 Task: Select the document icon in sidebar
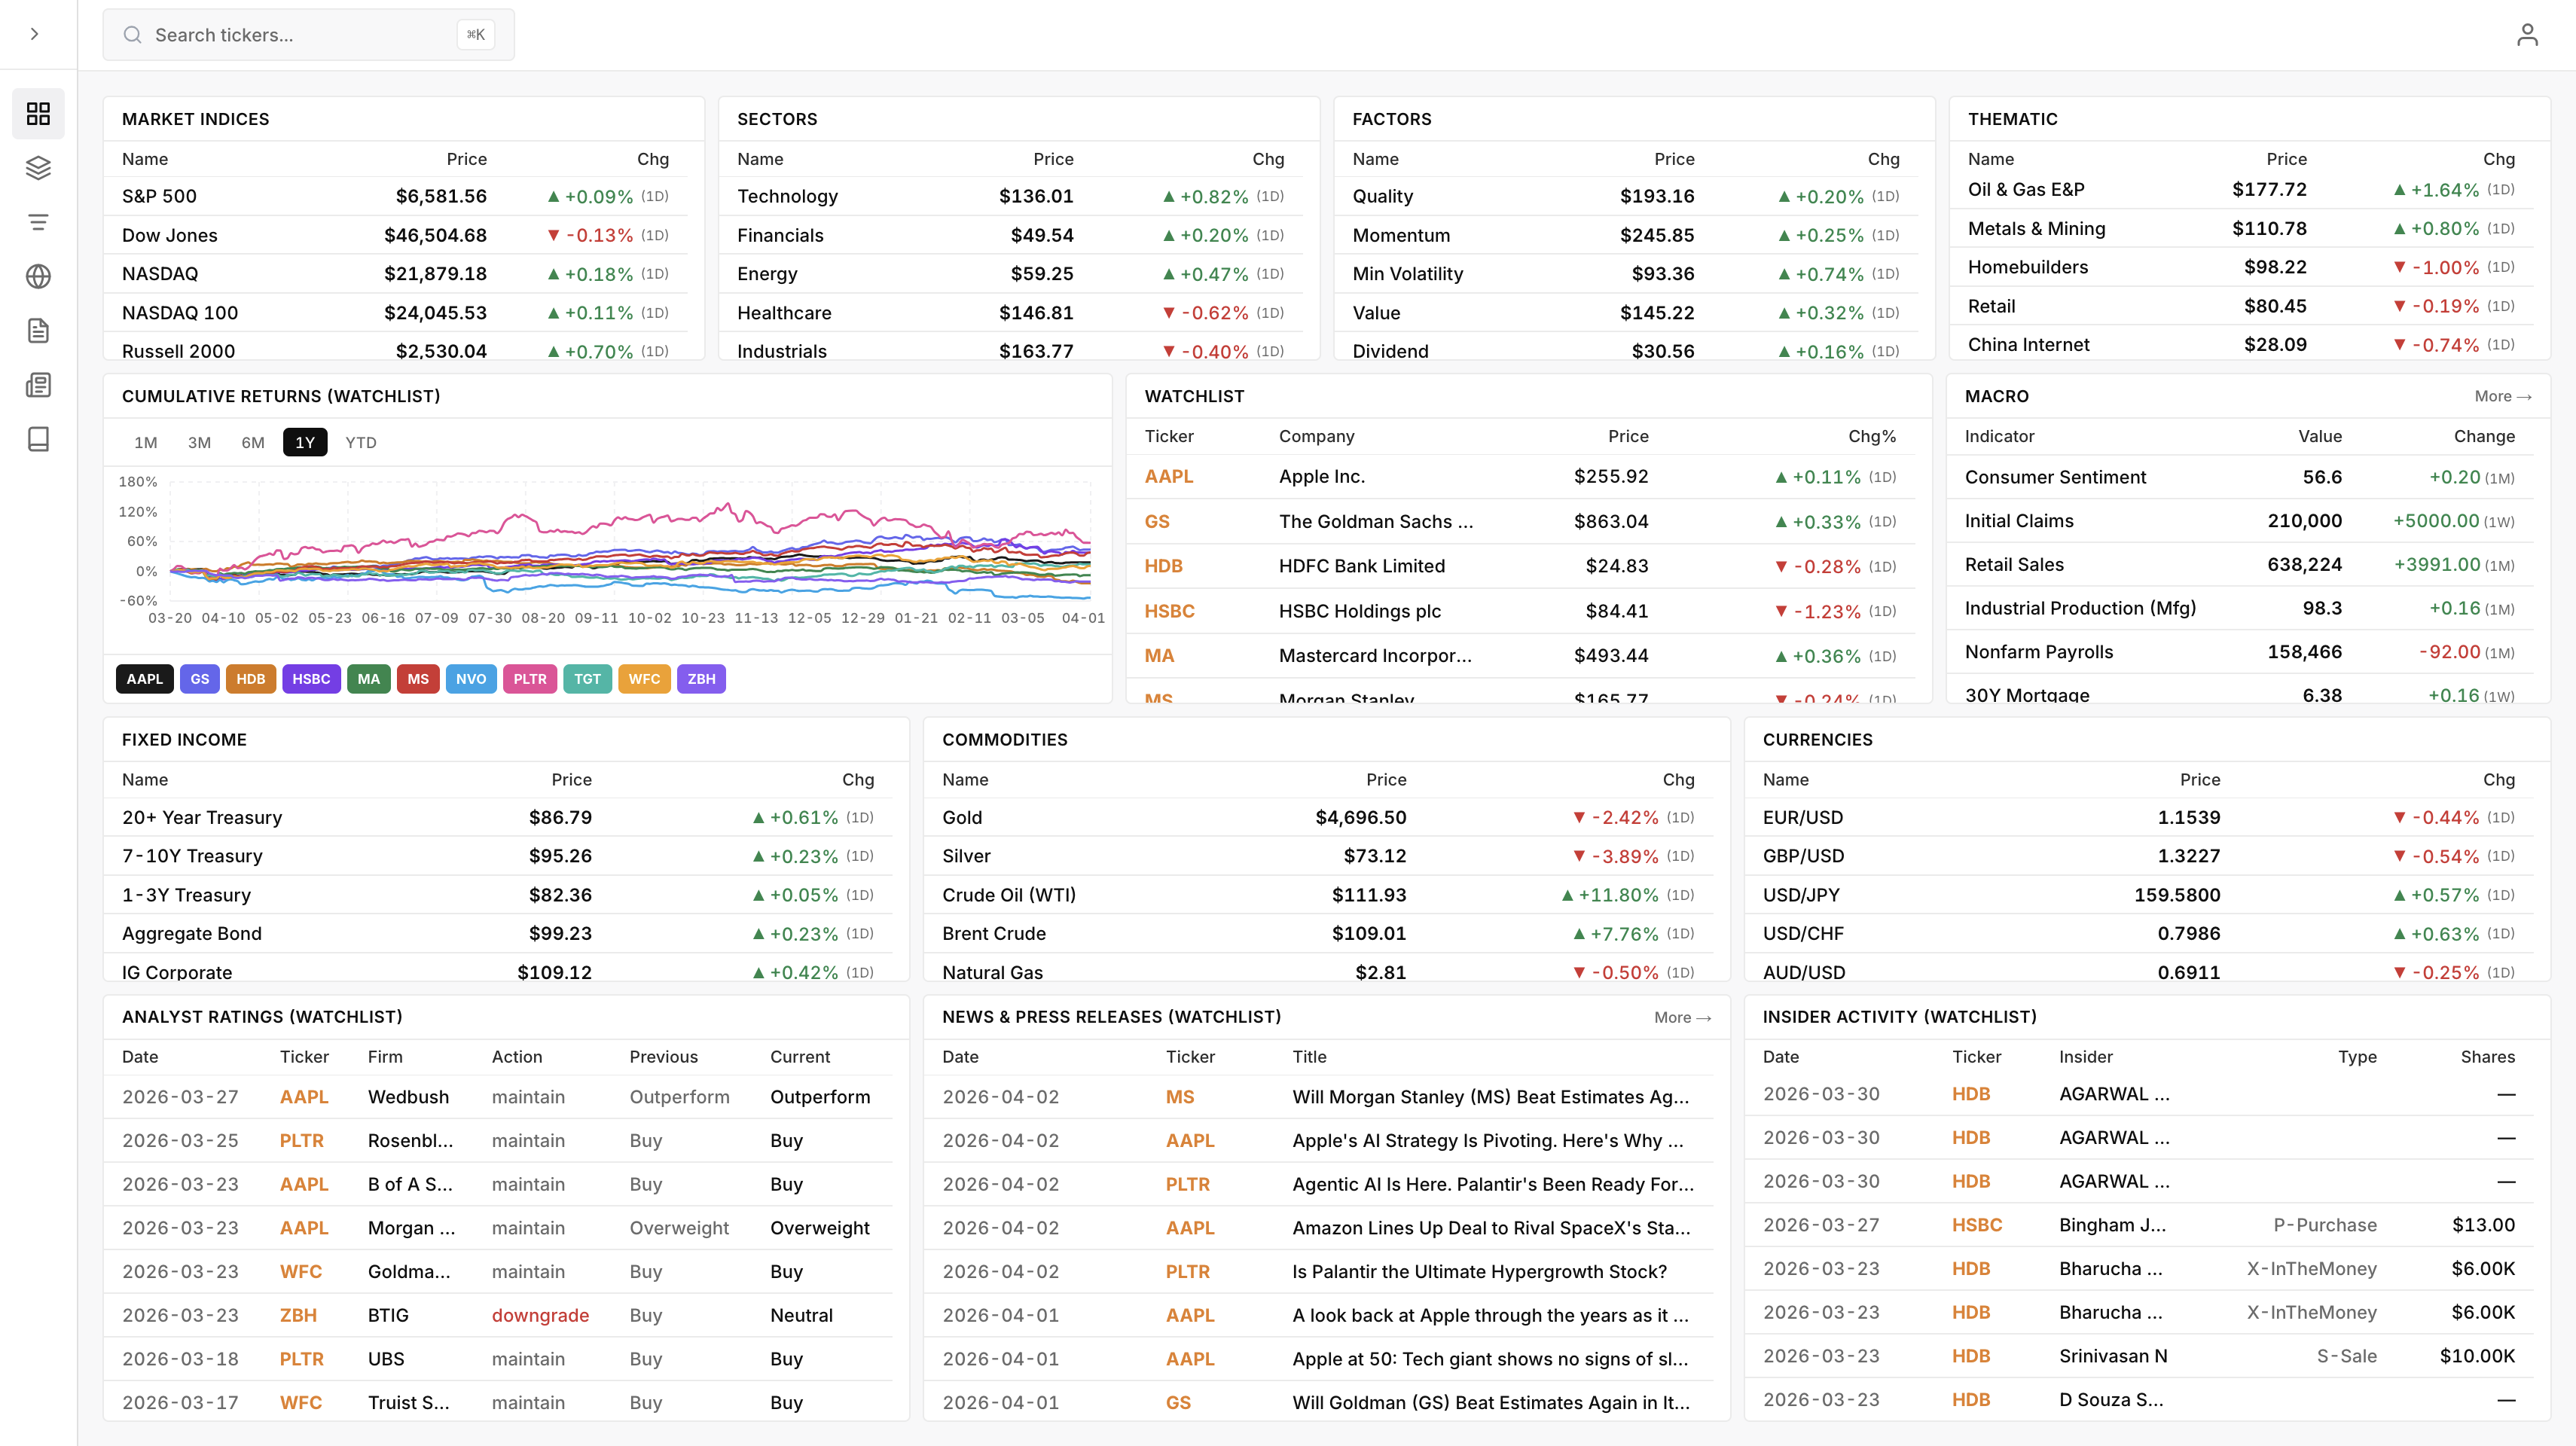(38, 331)
